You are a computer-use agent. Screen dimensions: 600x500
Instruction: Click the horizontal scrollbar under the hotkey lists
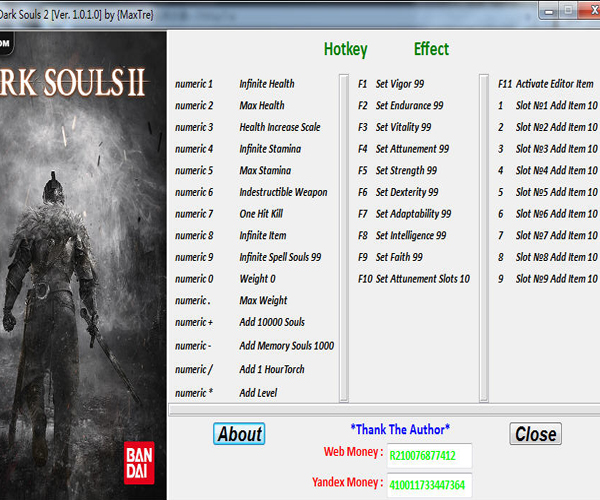pos(384,410)
